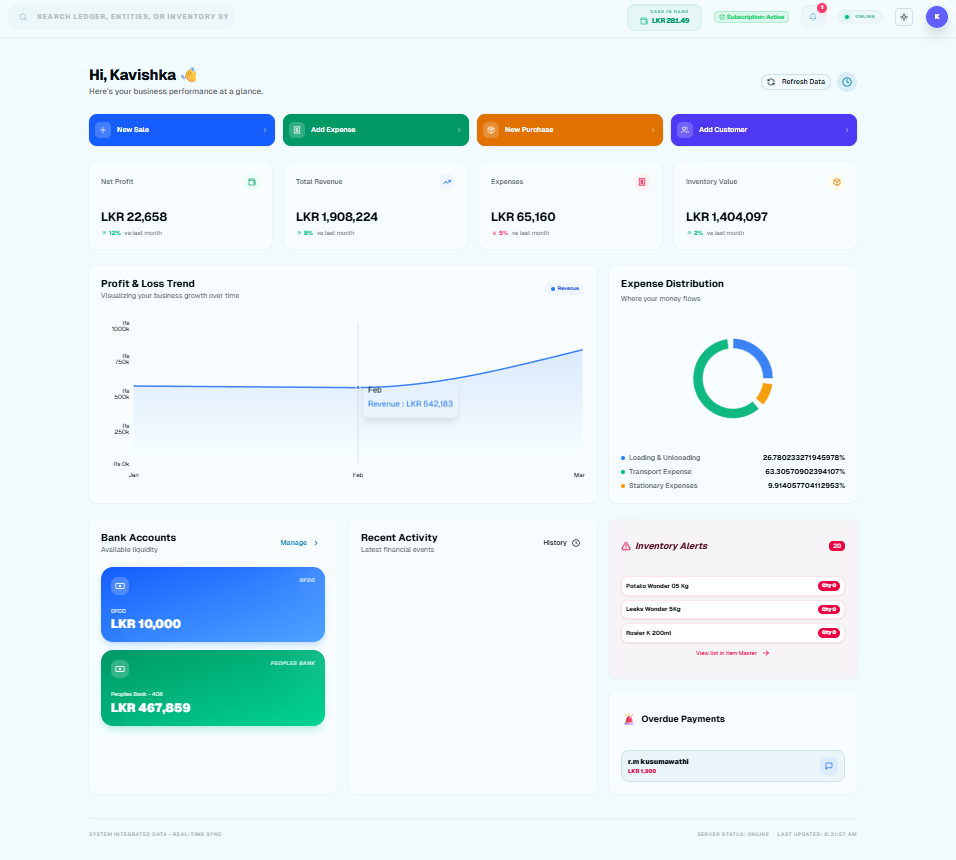The height and width of the screenshot is (860, 956).
Task: Click the card icon on Peoples Bank account
Action: [x=120, y=669]
